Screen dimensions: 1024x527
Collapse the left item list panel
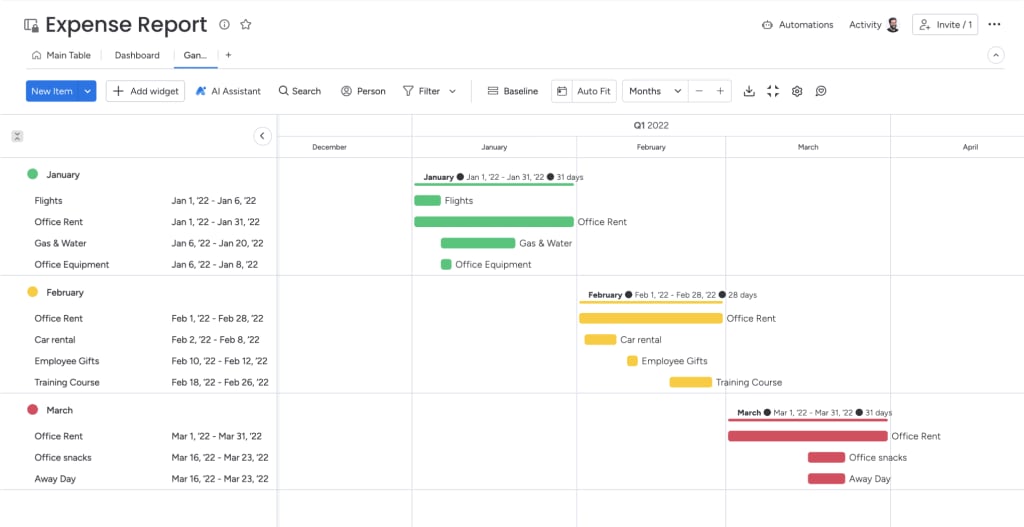tap(263, 136)
